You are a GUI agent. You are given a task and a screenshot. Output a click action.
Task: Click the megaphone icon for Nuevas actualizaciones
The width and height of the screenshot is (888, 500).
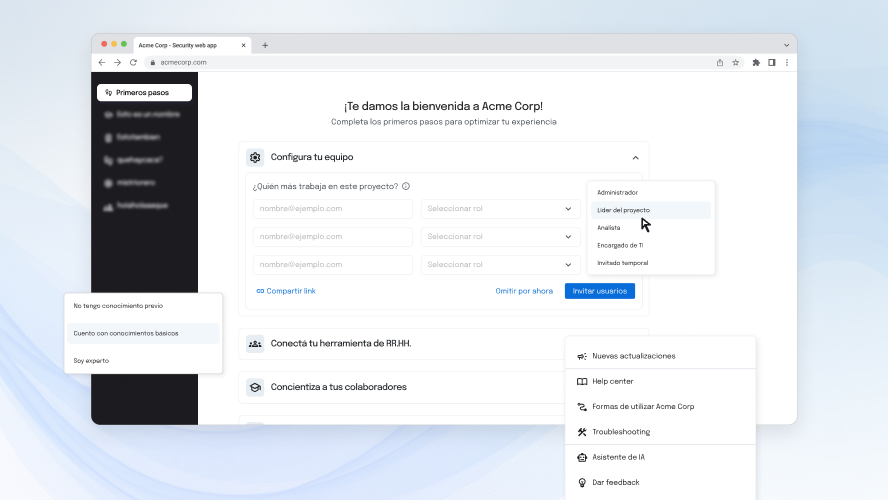pyautogui.click(x=582, y=356)
